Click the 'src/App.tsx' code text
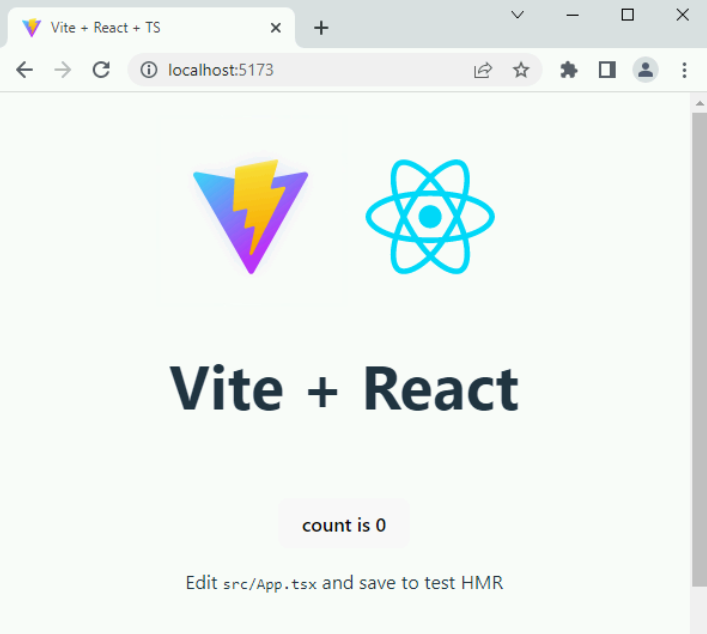This screenshot has height=634, width=707. pos(270,584)
